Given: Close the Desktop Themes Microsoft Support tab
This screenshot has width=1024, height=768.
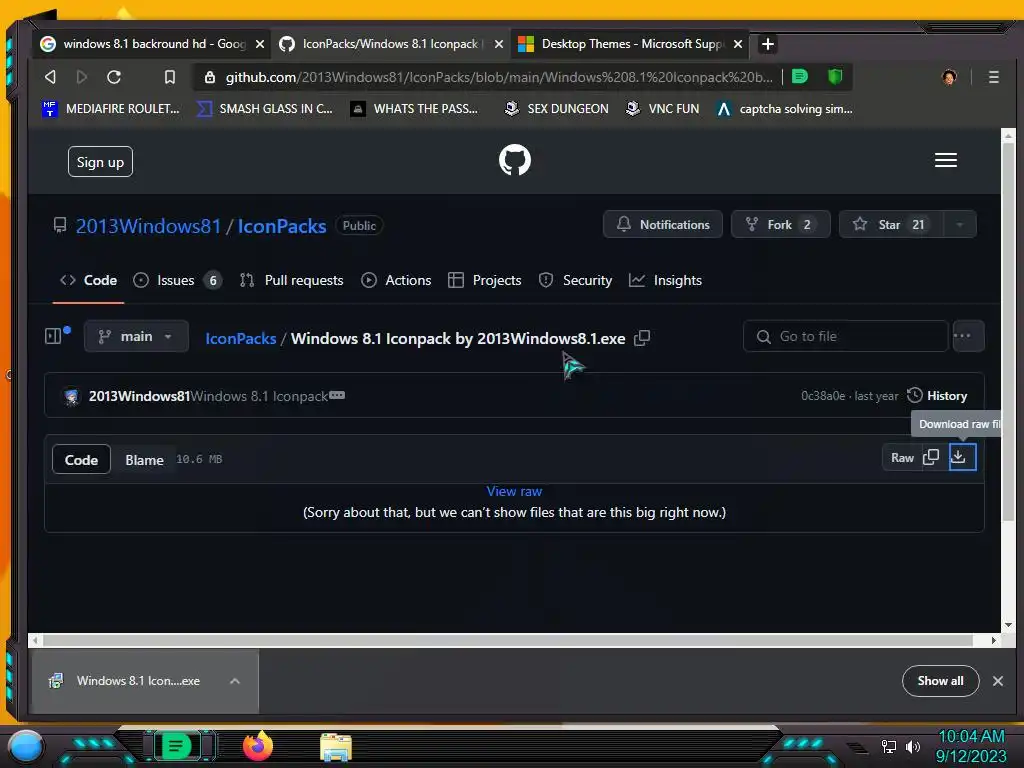Looking at the screenshot, I should (738, 44).
